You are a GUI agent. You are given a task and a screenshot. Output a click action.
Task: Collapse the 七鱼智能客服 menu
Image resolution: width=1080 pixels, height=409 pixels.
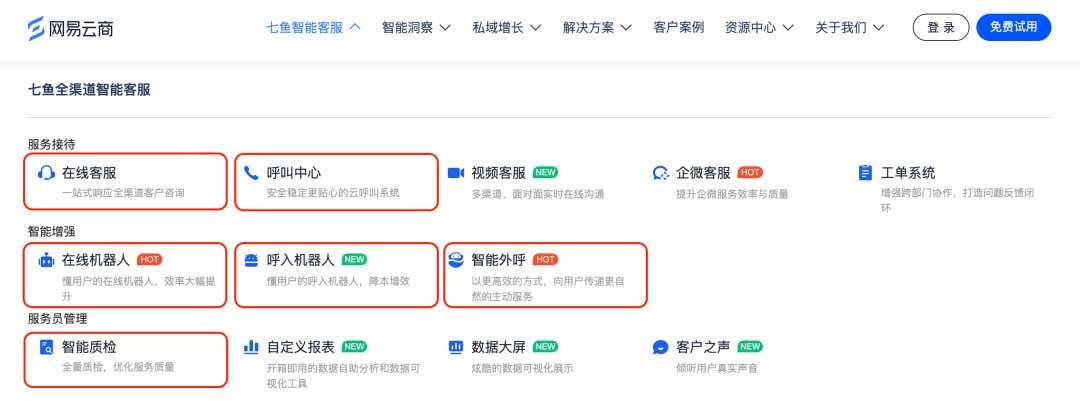(313, 27)
